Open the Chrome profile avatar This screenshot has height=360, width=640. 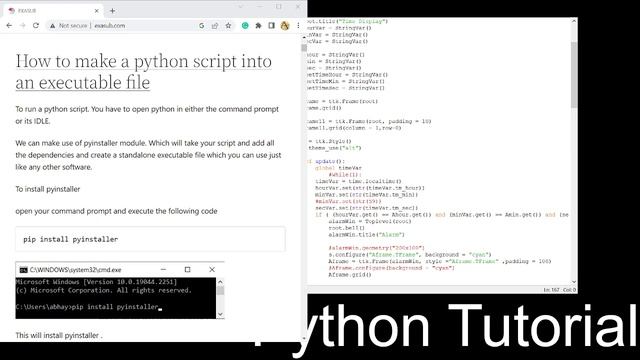pos(285,25)
